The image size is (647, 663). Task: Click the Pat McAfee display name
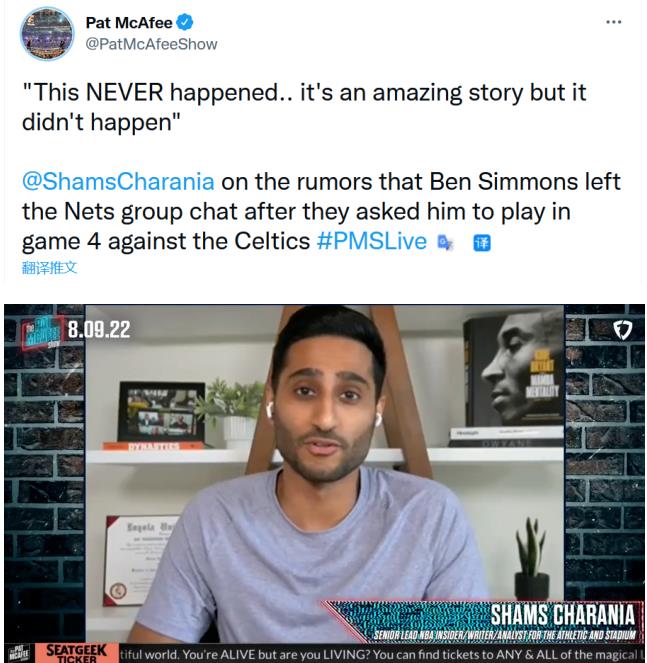(129, 22)
